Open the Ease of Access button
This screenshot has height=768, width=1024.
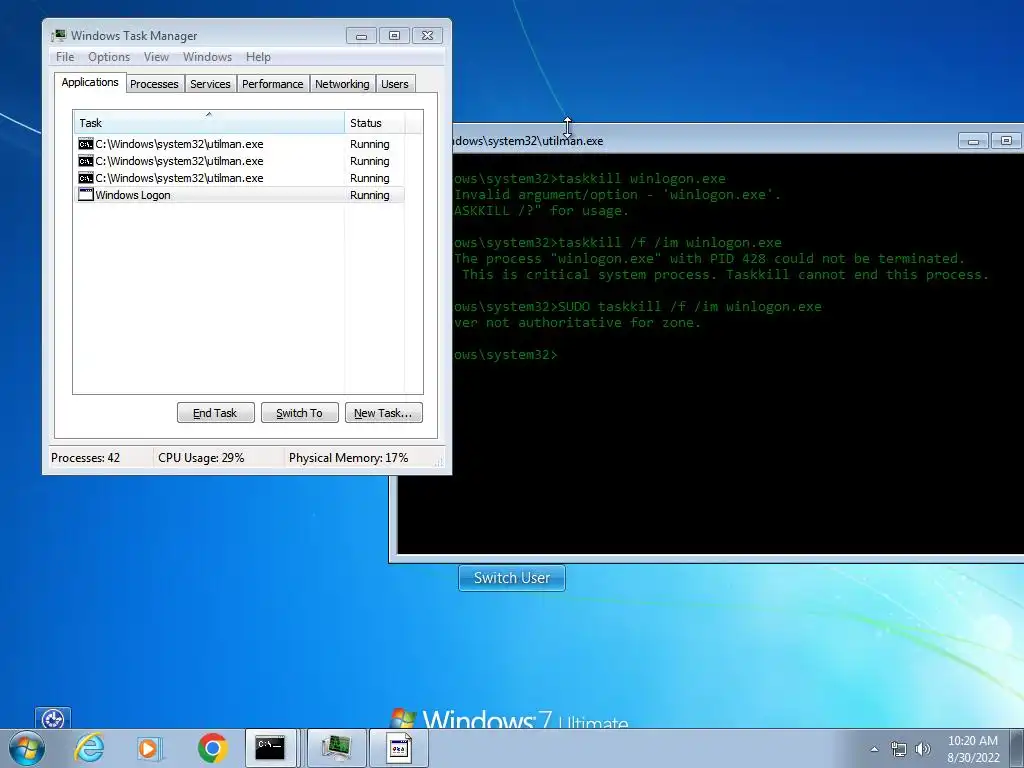[x=52, y=719]
